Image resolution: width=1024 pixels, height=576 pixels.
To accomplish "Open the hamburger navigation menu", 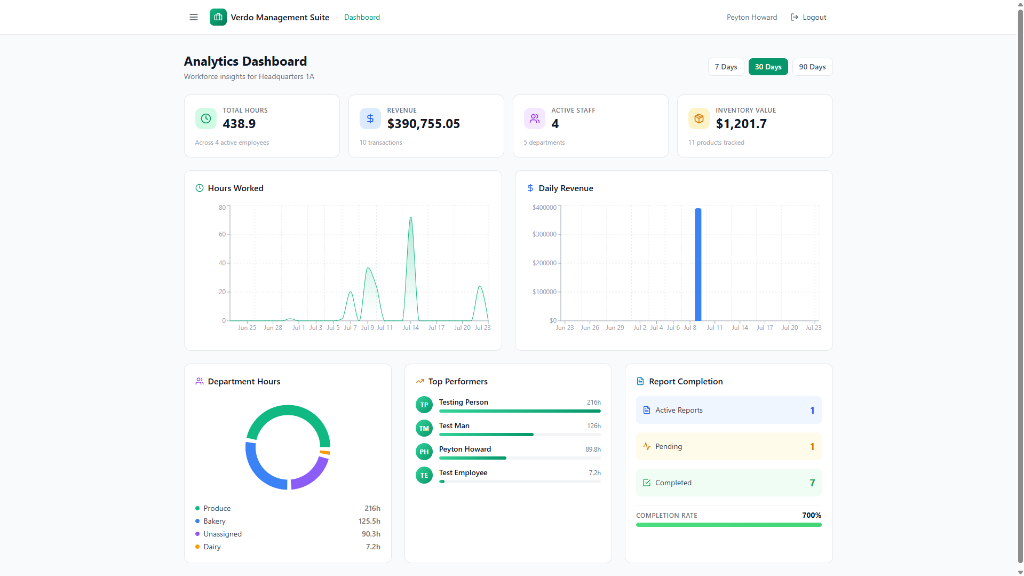I will pos(193,17).
